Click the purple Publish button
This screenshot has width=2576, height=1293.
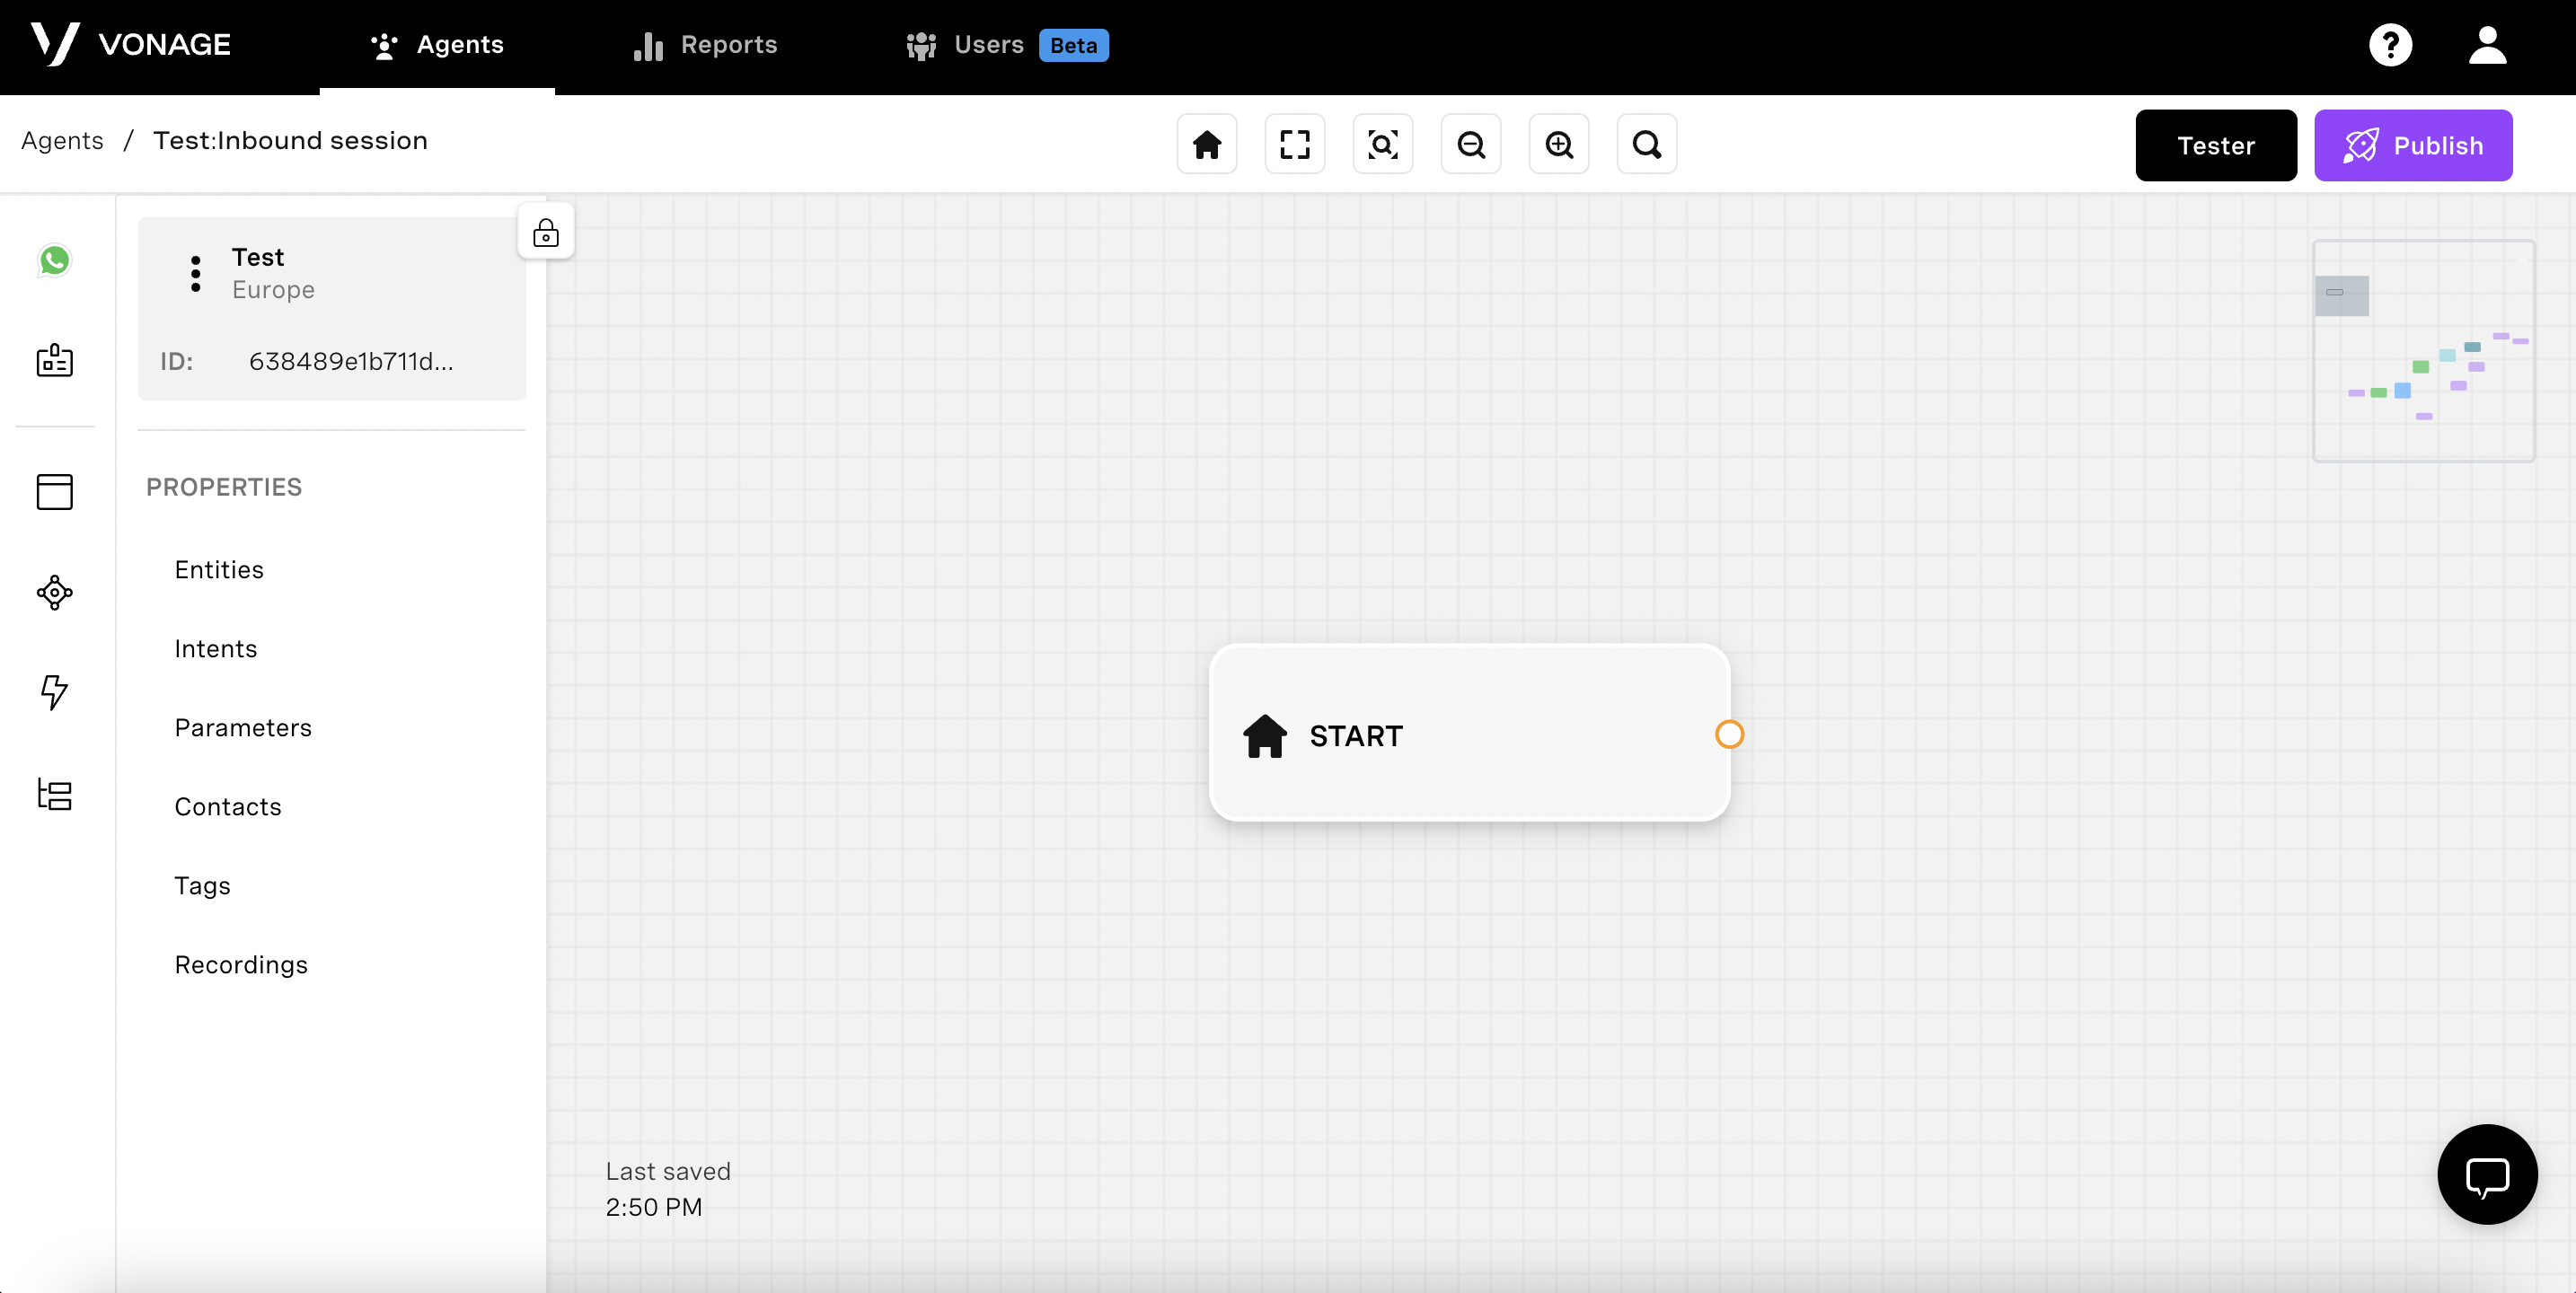coord(2412,146)
